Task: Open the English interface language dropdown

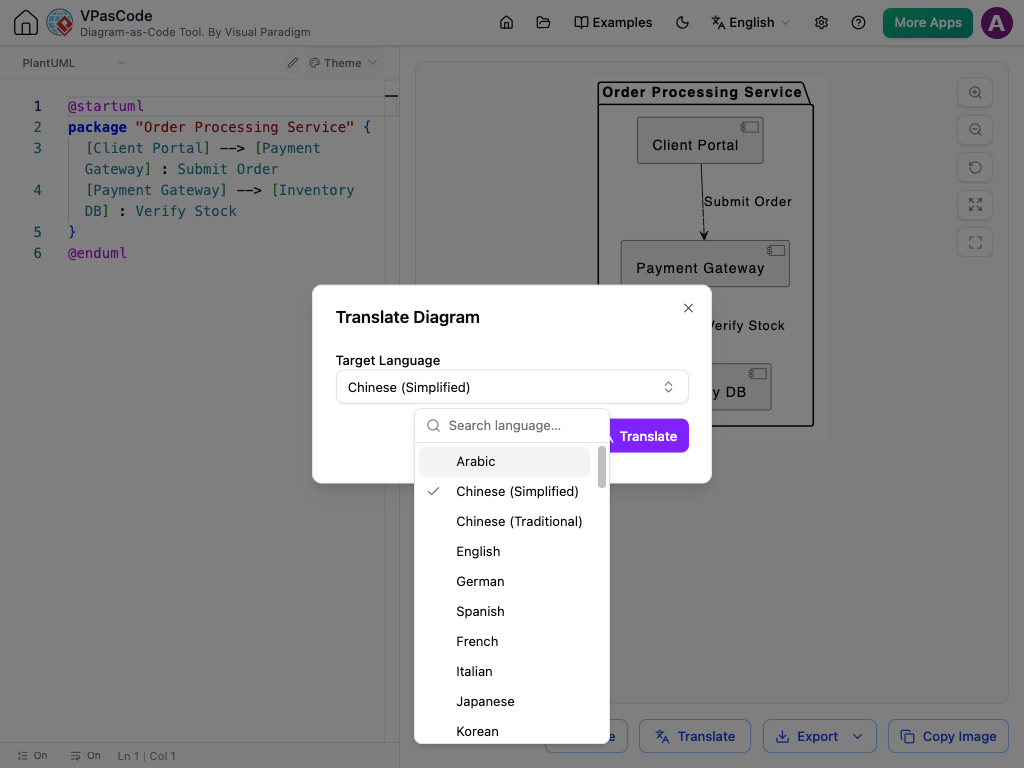Action: point(751,22)
